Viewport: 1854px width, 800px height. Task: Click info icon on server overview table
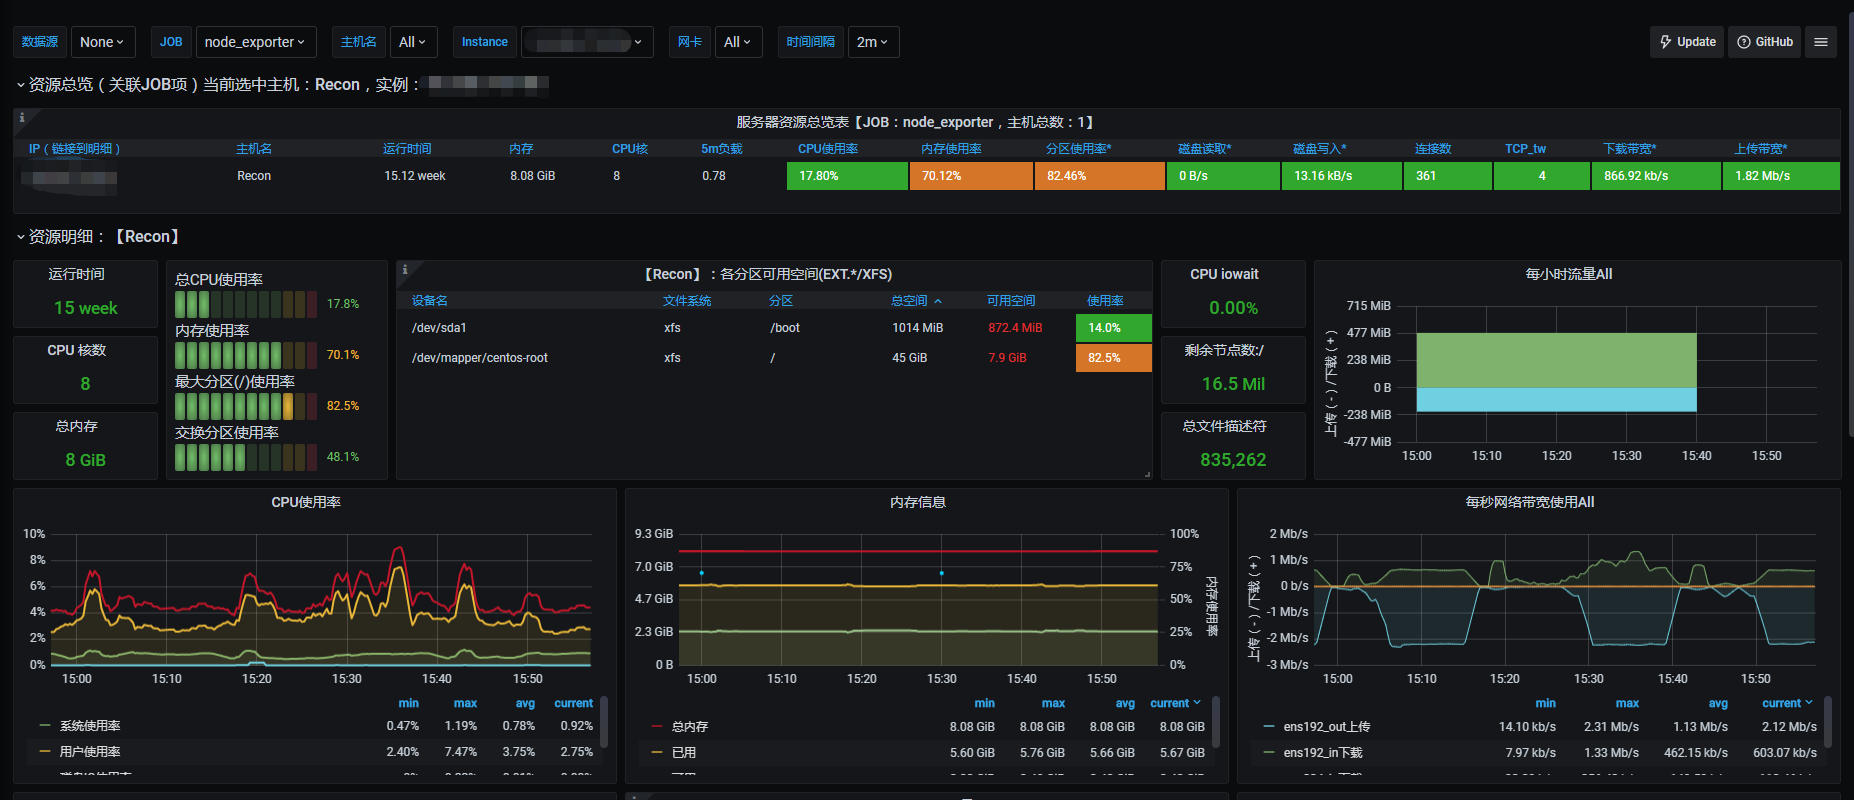(22, 118)
